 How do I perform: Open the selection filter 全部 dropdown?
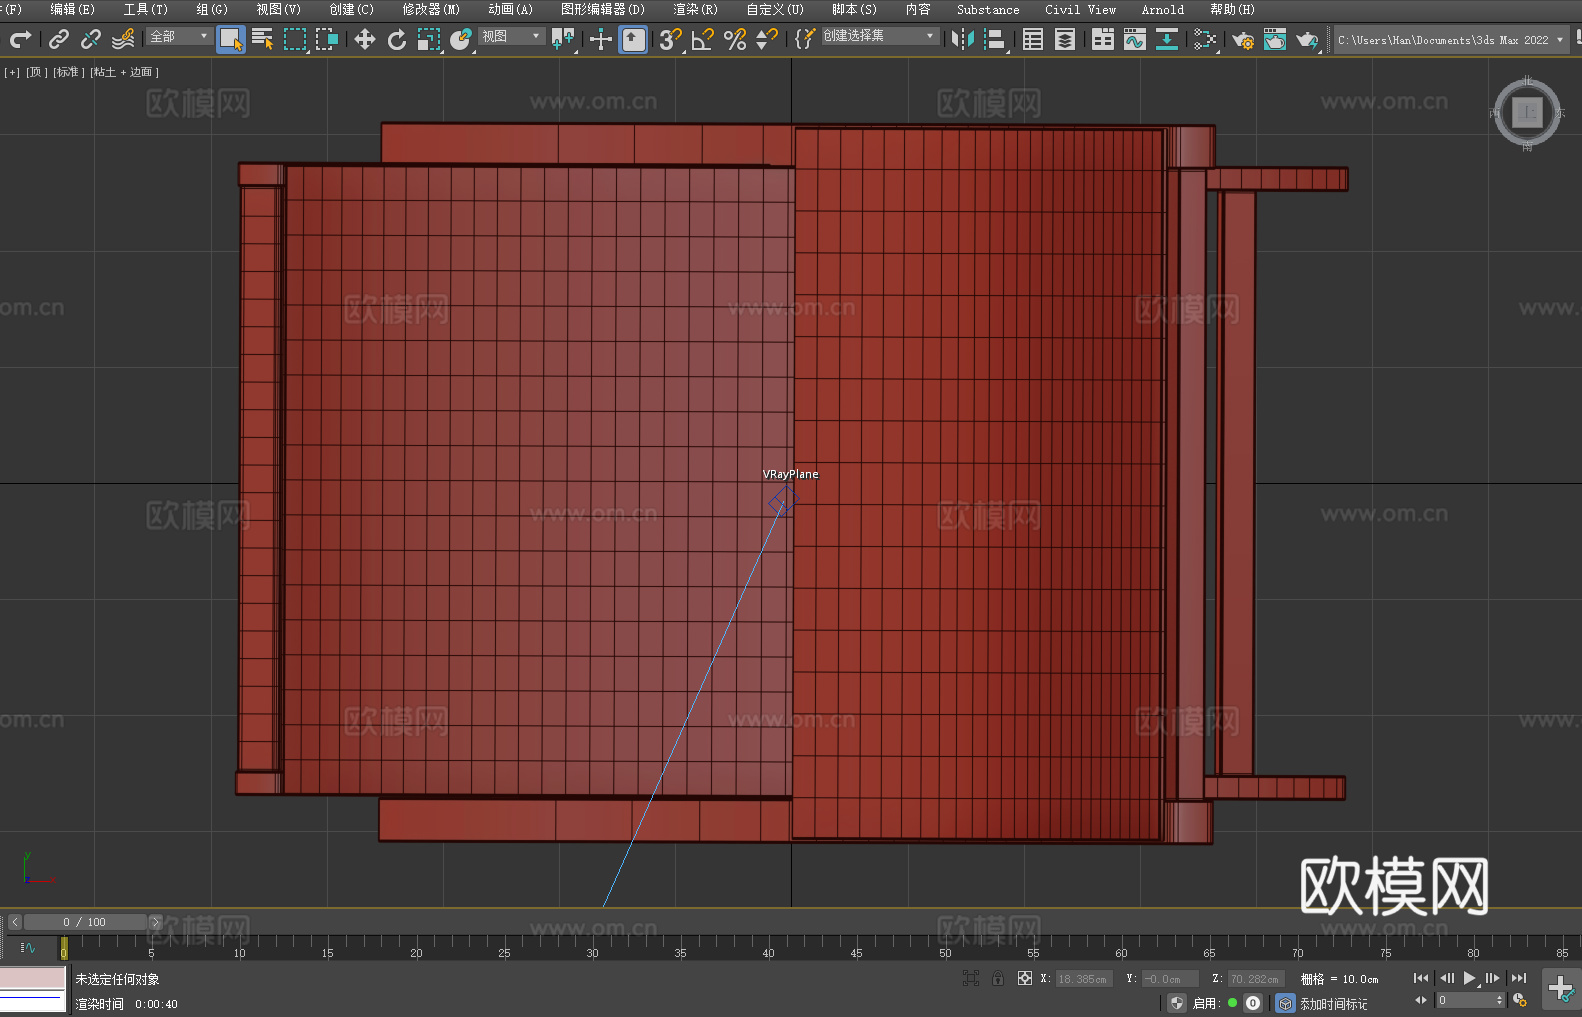point(179,36)
